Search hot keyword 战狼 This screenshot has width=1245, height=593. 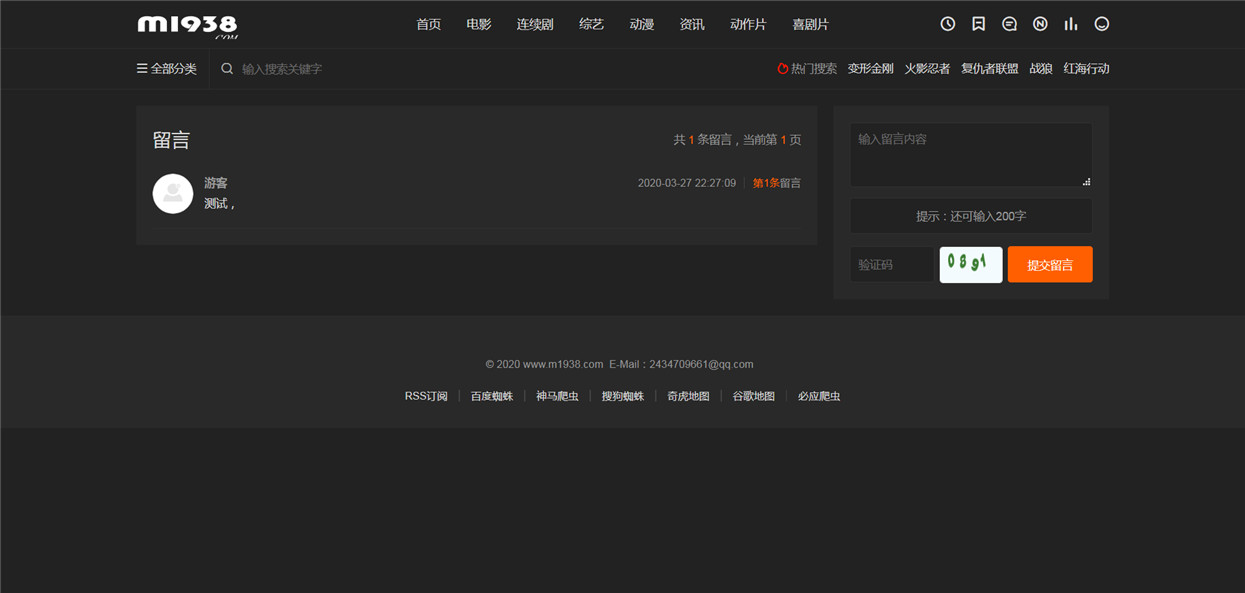coord(1041,69)
